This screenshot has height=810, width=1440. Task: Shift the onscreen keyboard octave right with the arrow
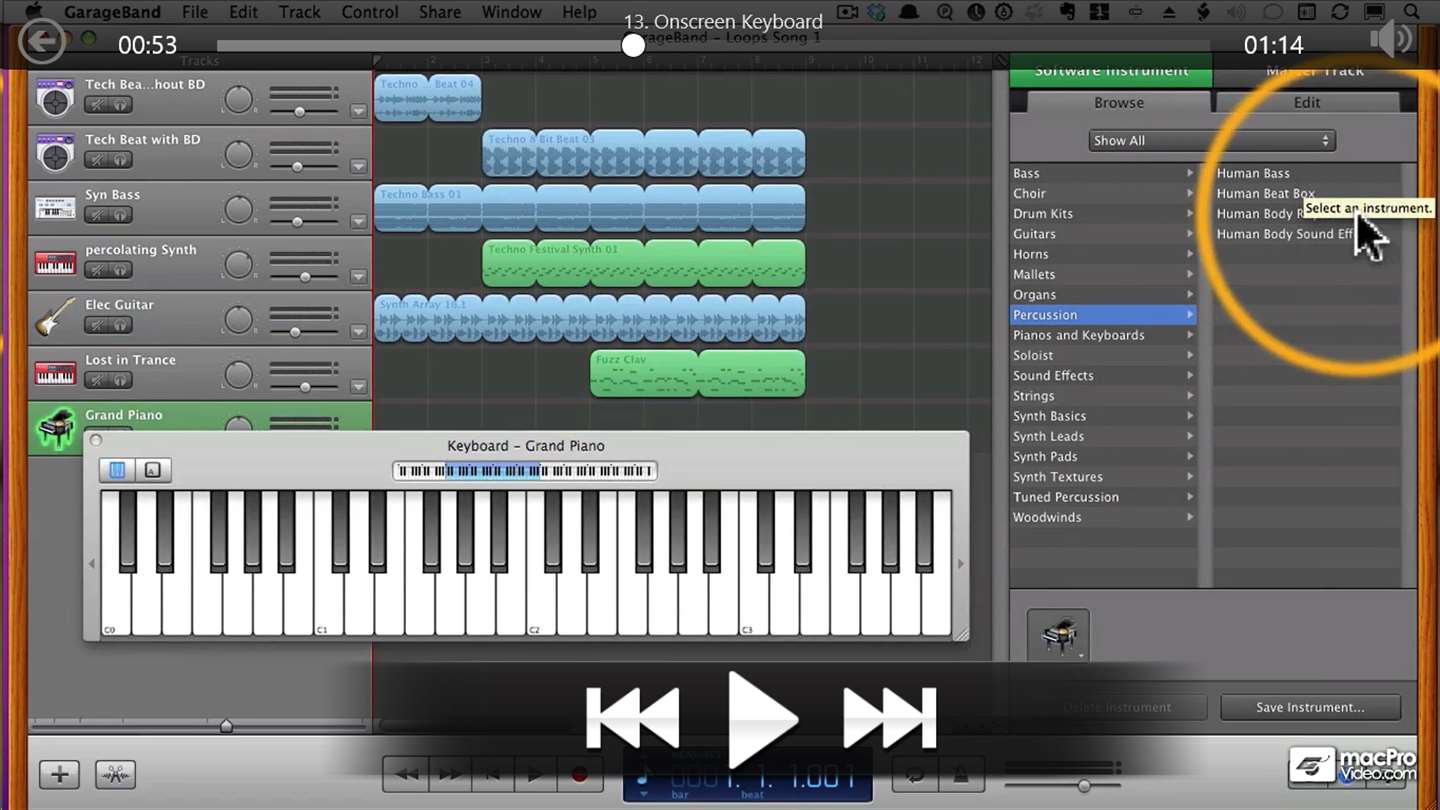960,564
